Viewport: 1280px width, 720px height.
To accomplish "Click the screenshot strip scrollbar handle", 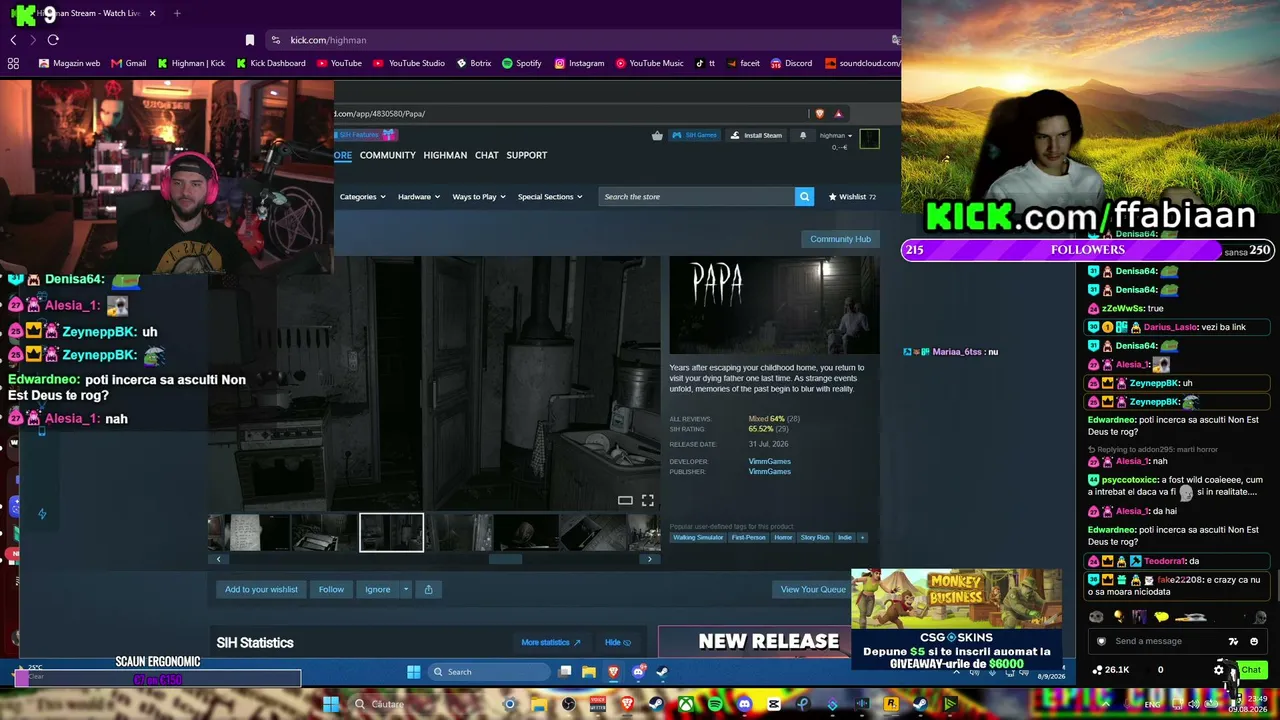I will (x=505, y=559).
